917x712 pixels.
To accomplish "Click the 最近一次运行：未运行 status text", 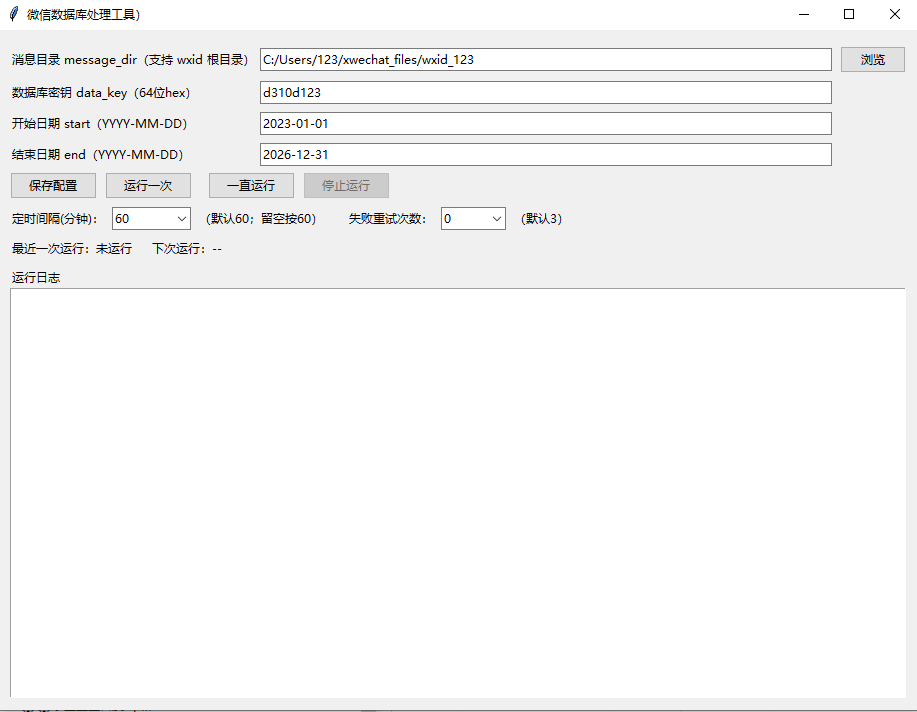I will tap(72, 249).
